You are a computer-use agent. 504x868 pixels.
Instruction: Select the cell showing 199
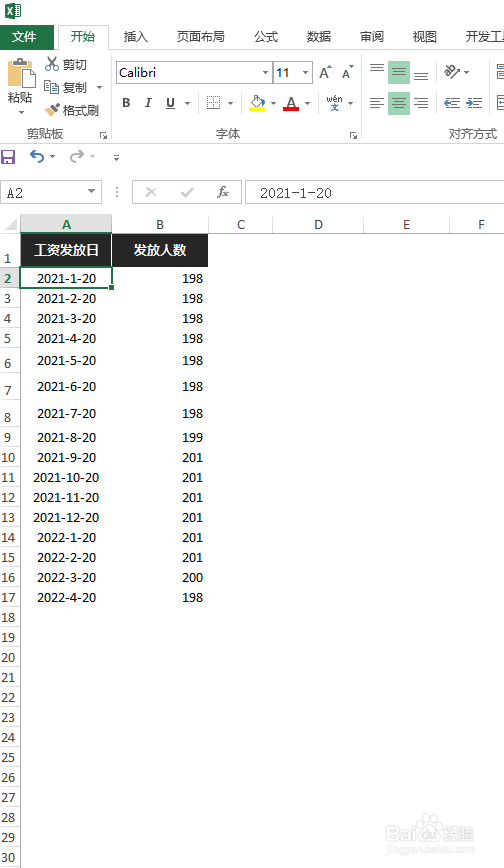click(x=160, y=437)
